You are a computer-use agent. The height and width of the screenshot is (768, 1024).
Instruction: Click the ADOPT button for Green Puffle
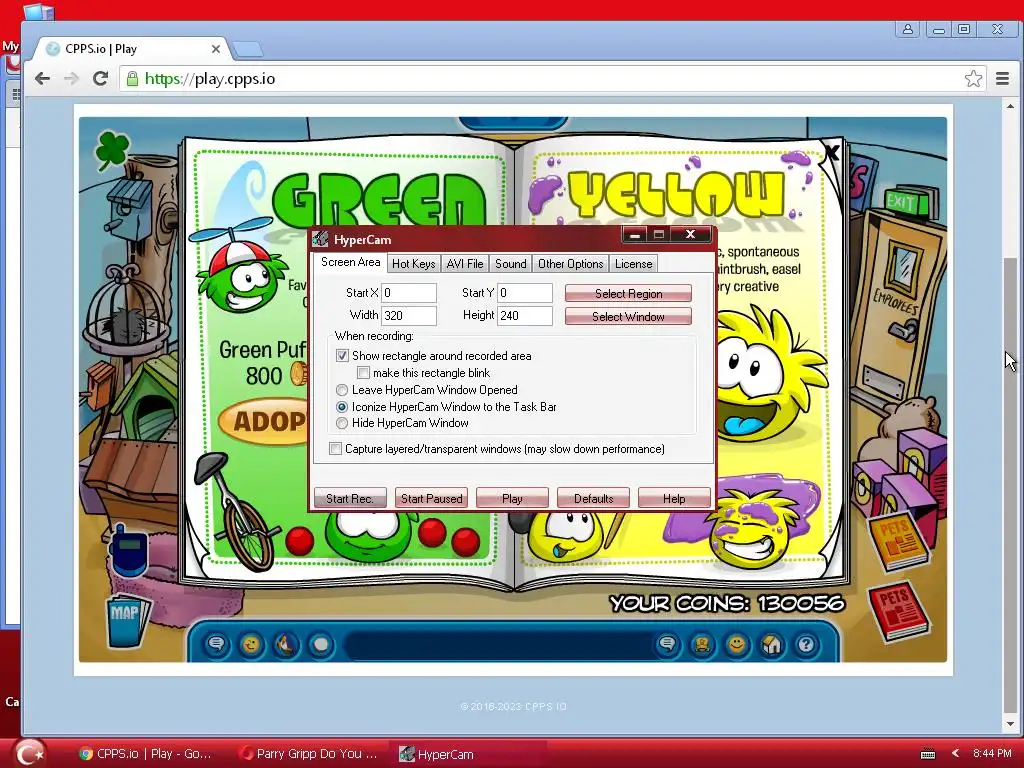tap(264, 421)
